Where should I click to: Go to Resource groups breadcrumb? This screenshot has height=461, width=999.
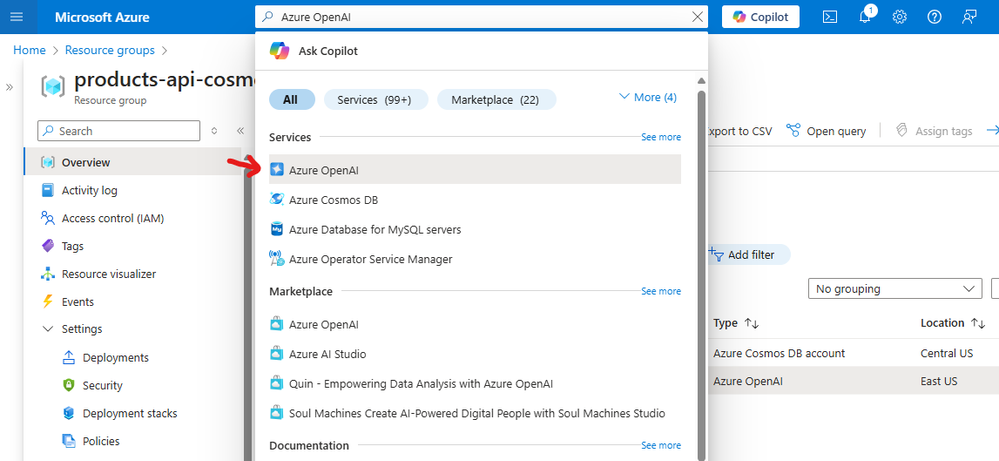pos(110,50)
